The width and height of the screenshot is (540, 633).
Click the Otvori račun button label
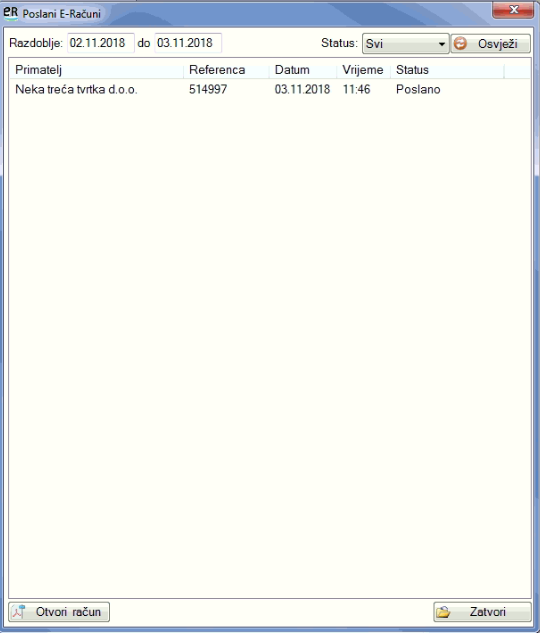68,612
